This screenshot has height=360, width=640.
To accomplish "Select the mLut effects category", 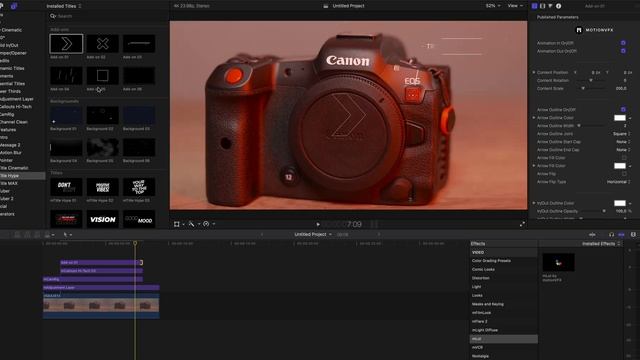I will [x=503, y=339].
